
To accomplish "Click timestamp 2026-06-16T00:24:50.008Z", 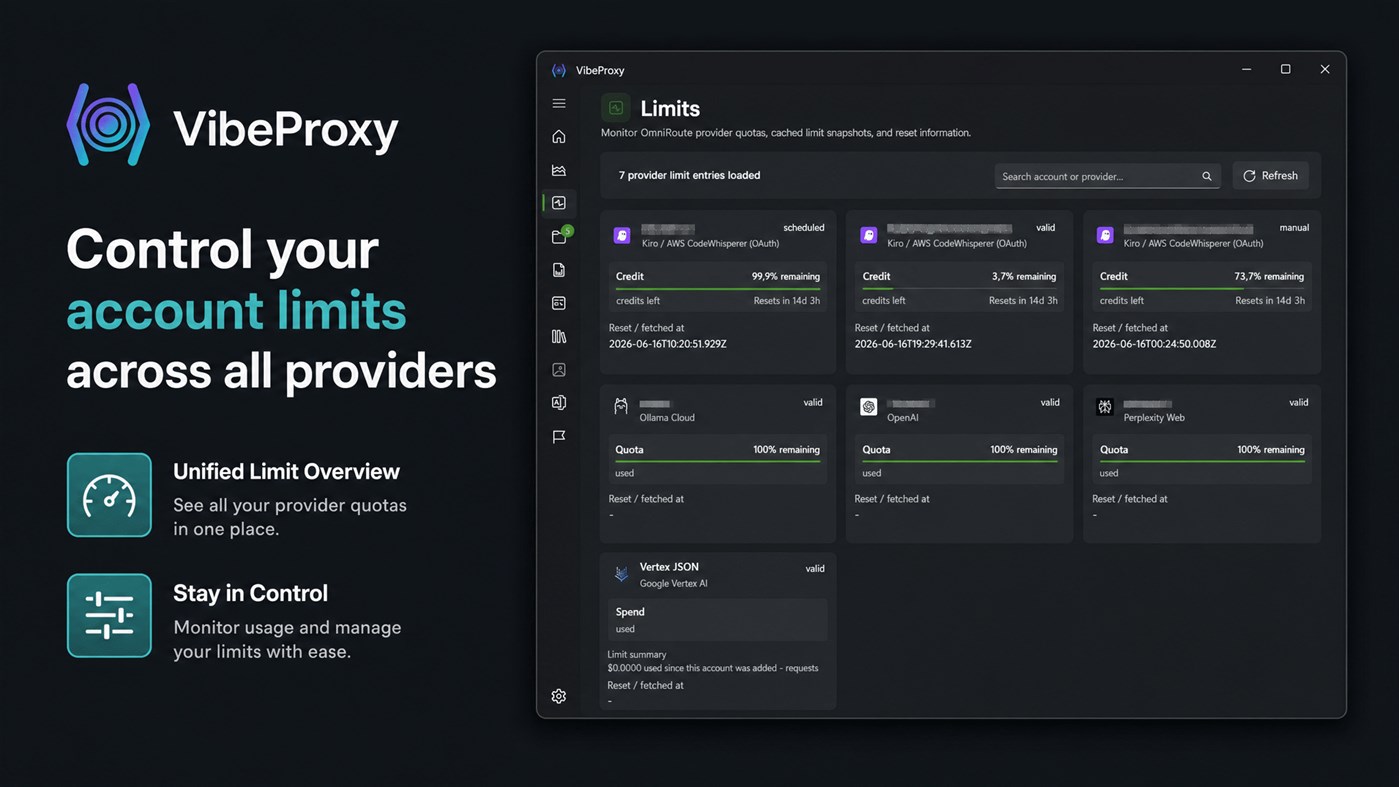I will click(x=1154, y=344).
